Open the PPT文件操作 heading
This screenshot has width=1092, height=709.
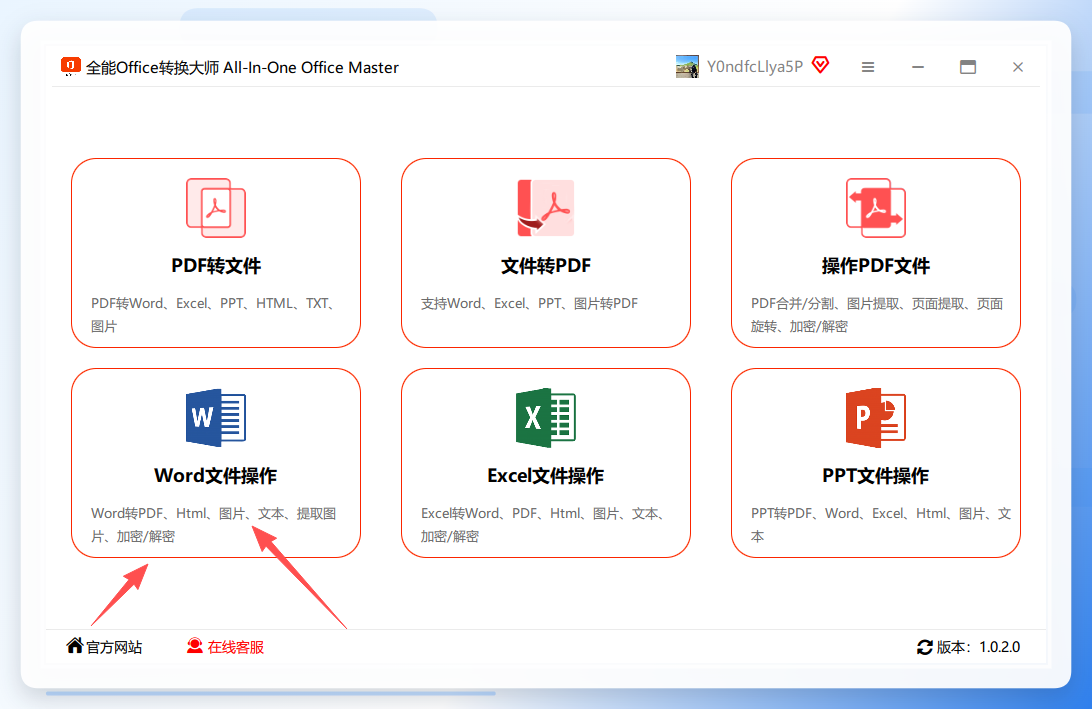[x=875, y=476]
